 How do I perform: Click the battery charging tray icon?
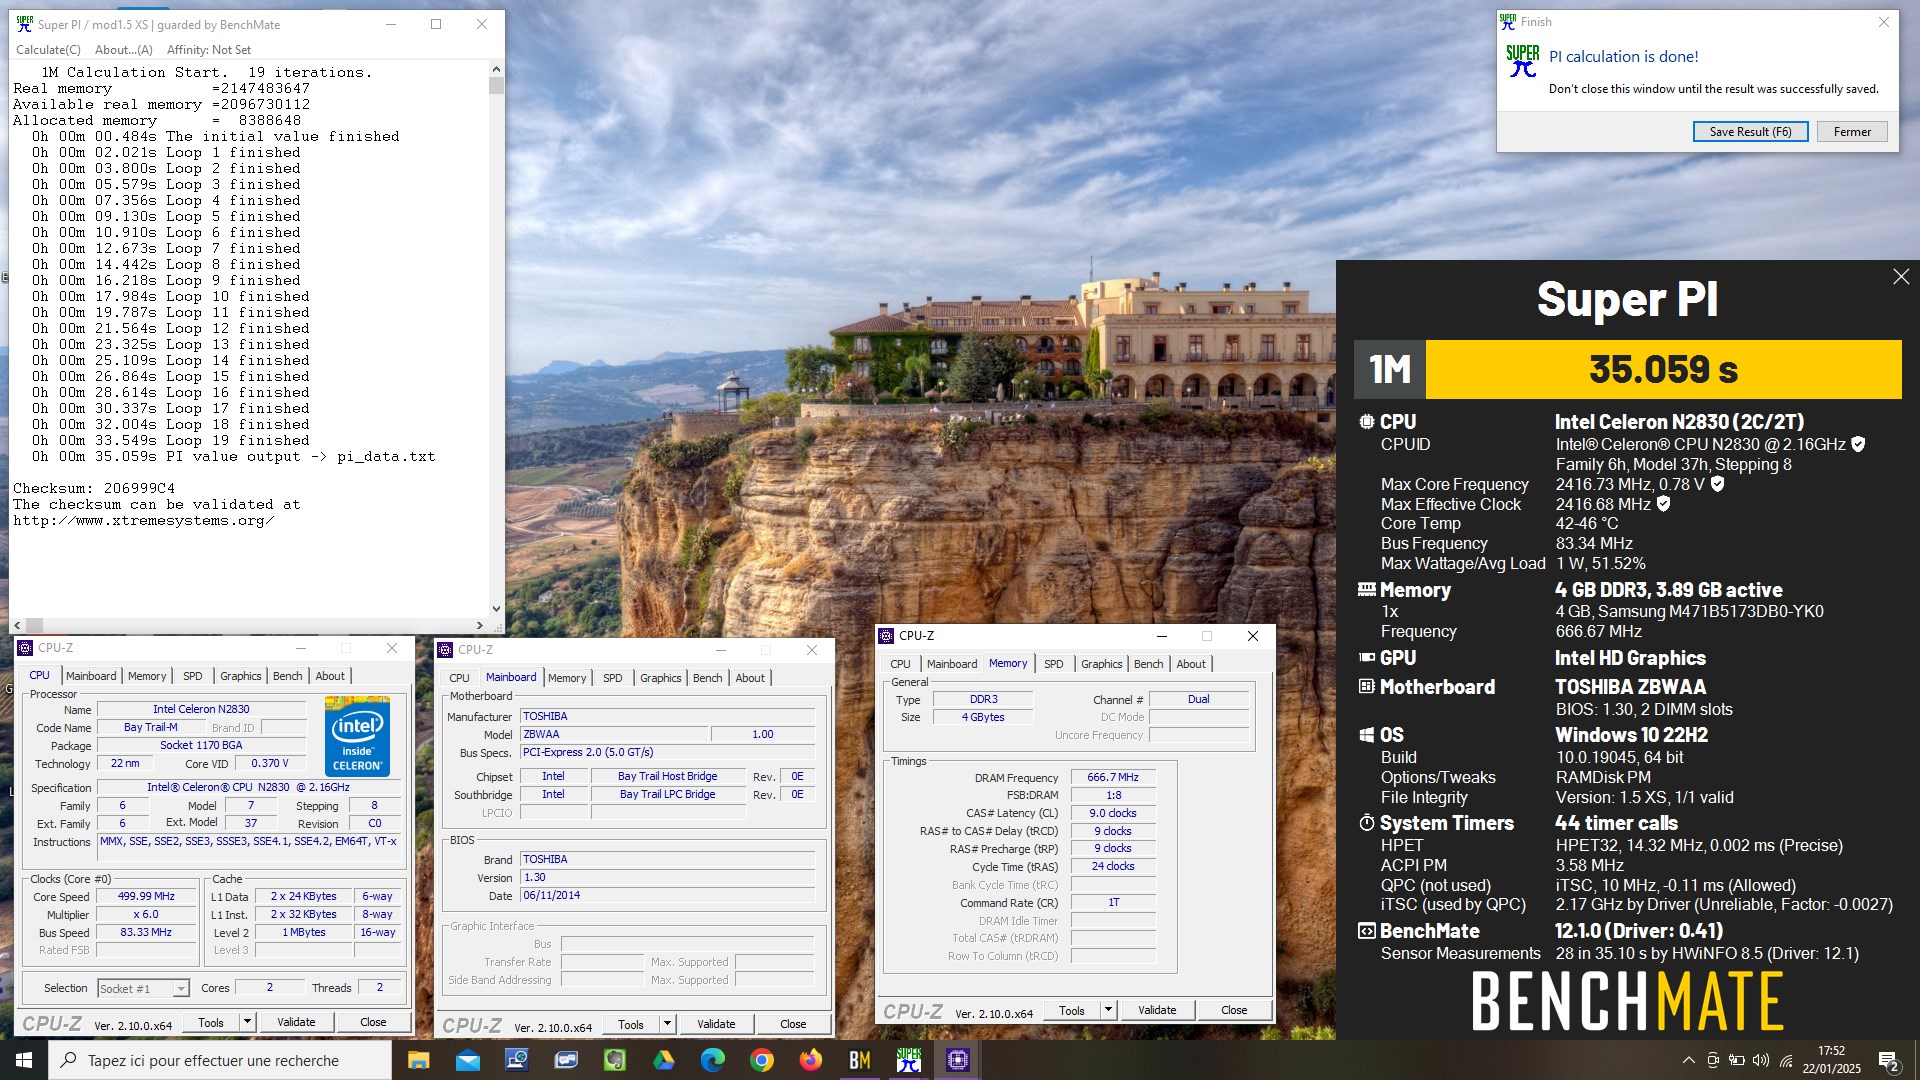tap(1736, 1060)
